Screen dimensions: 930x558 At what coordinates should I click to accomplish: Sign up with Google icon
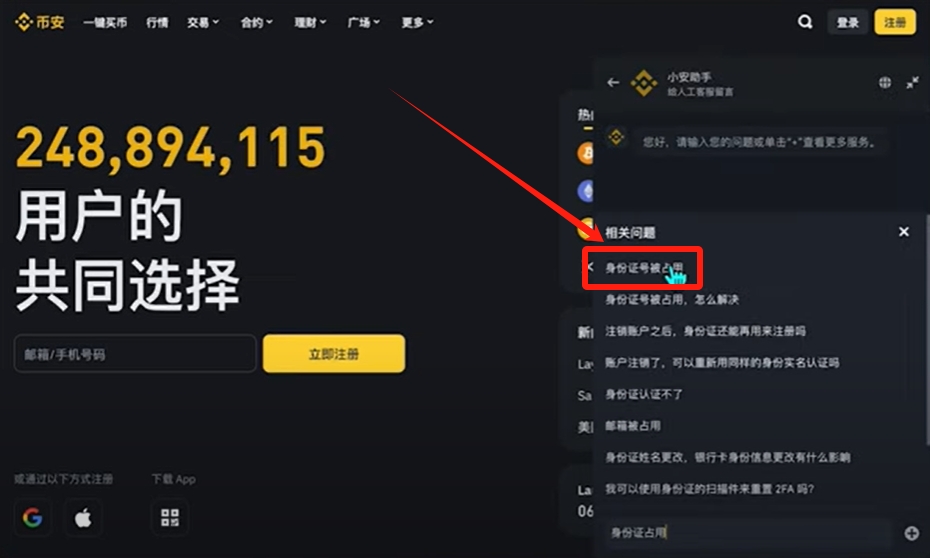pos(33,518)
